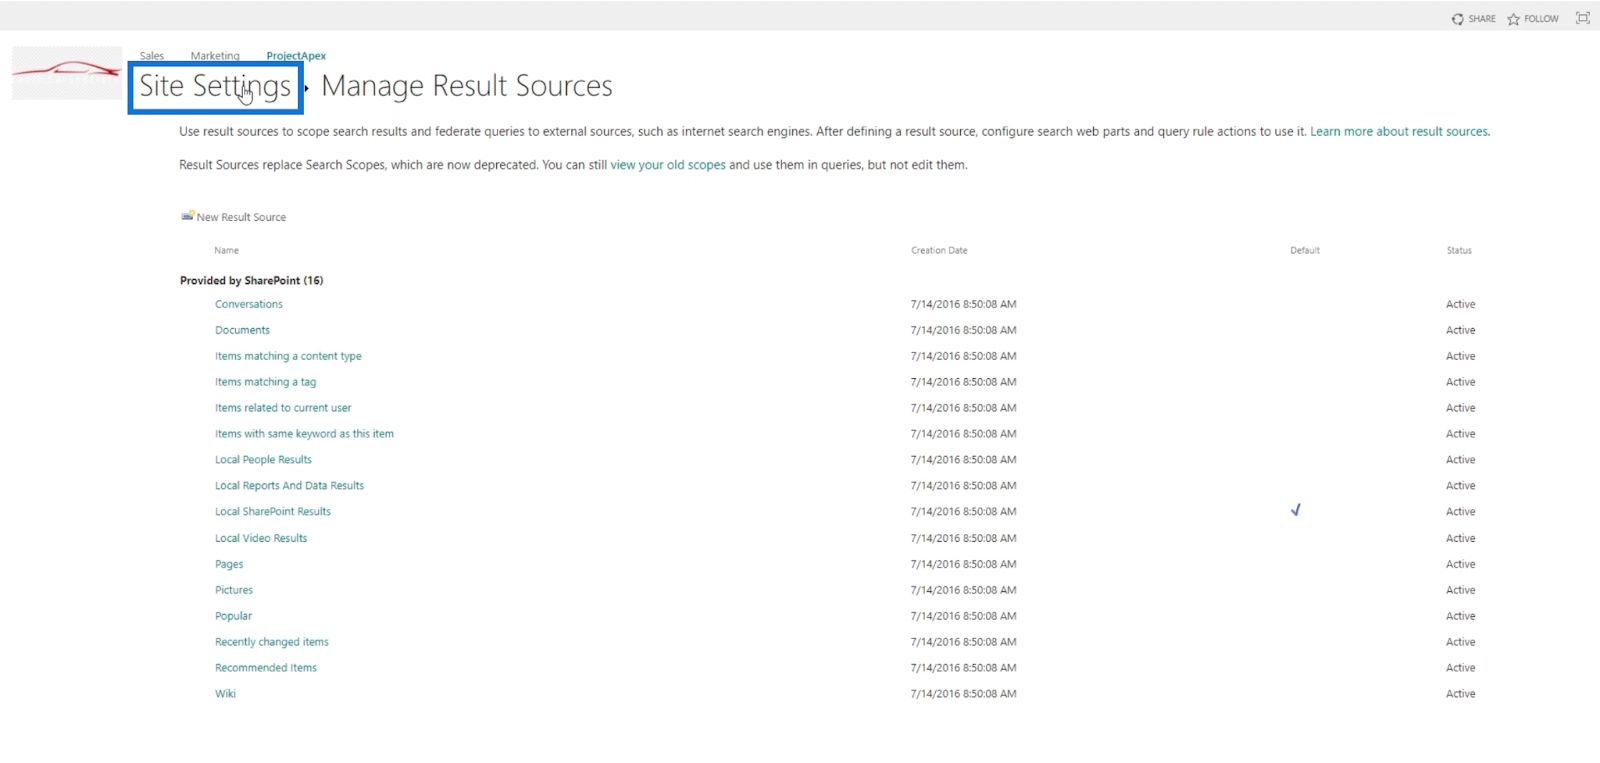Open Recently changed items source
This screenshot has width=1600, height=763.
pyautogui.click(x=272, y=642)
